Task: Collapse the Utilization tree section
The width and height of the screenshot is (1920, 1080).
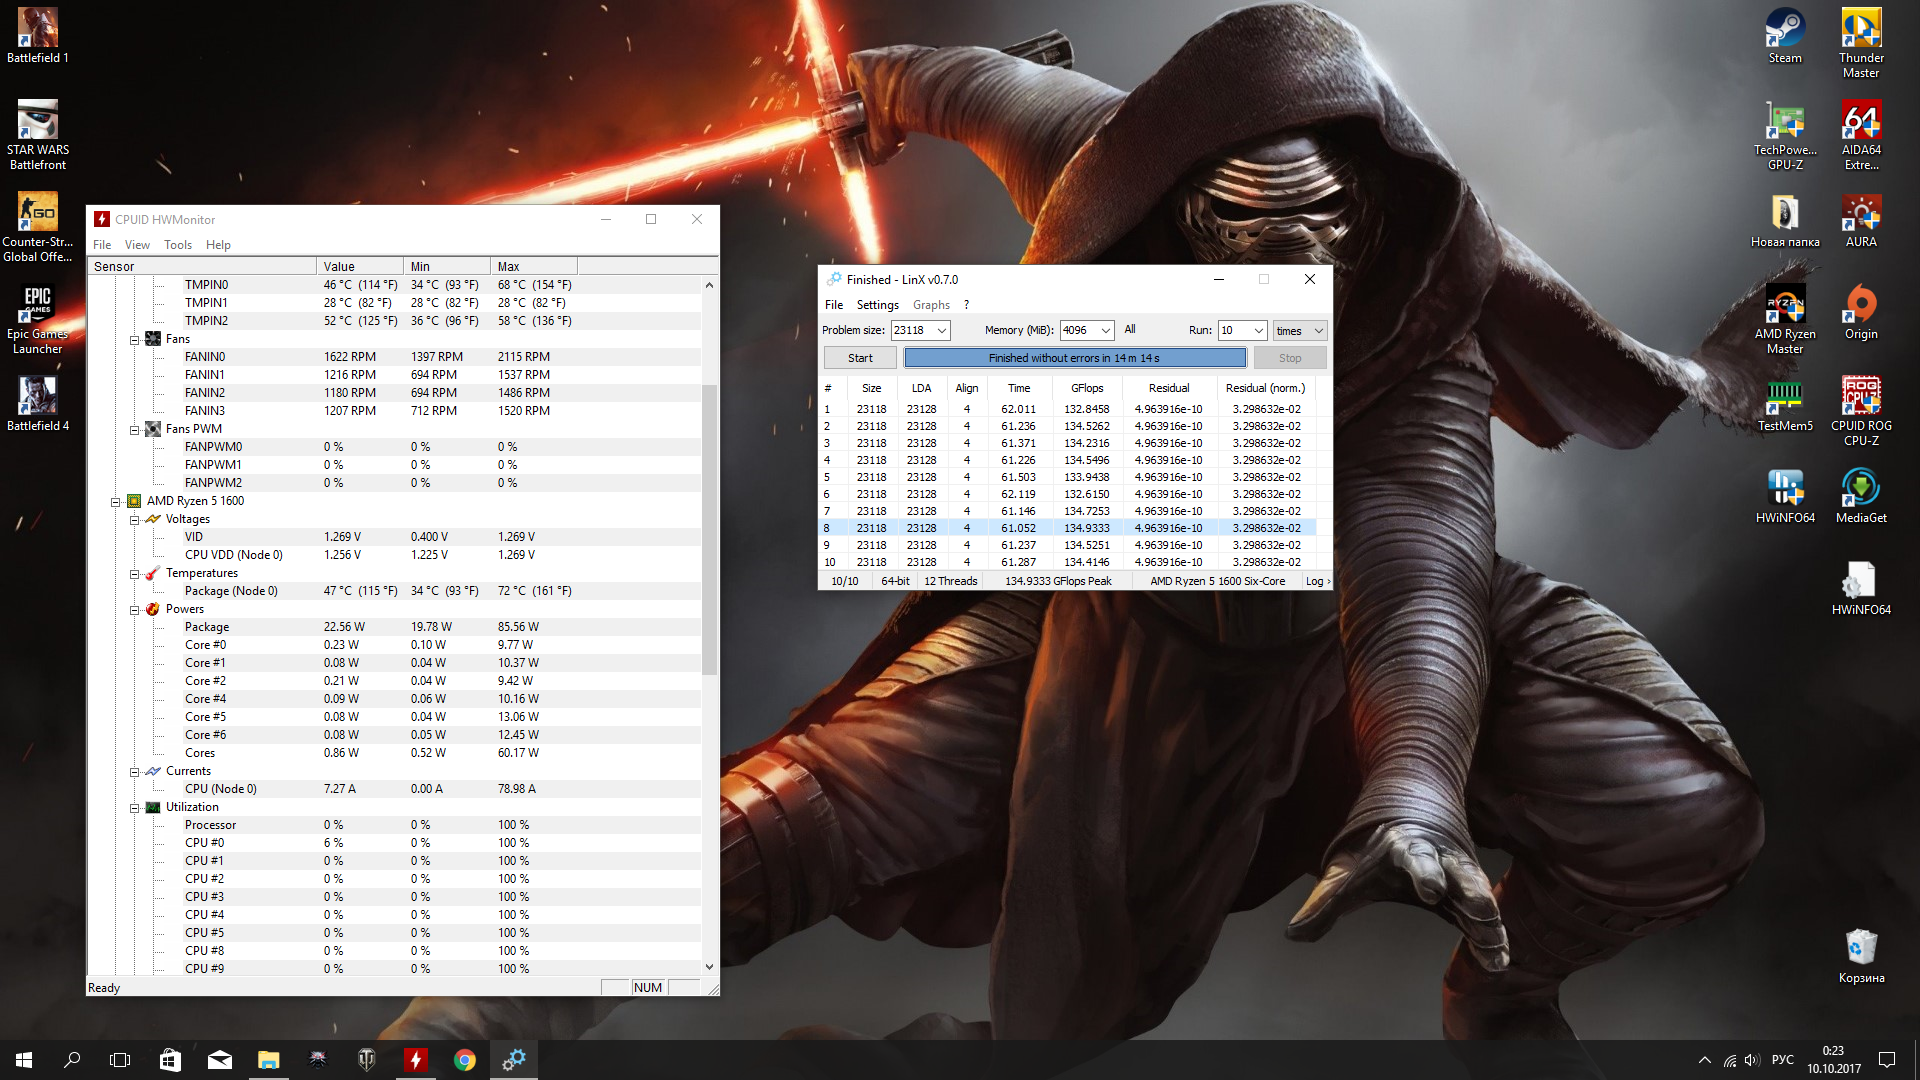Action: point(134,808)
